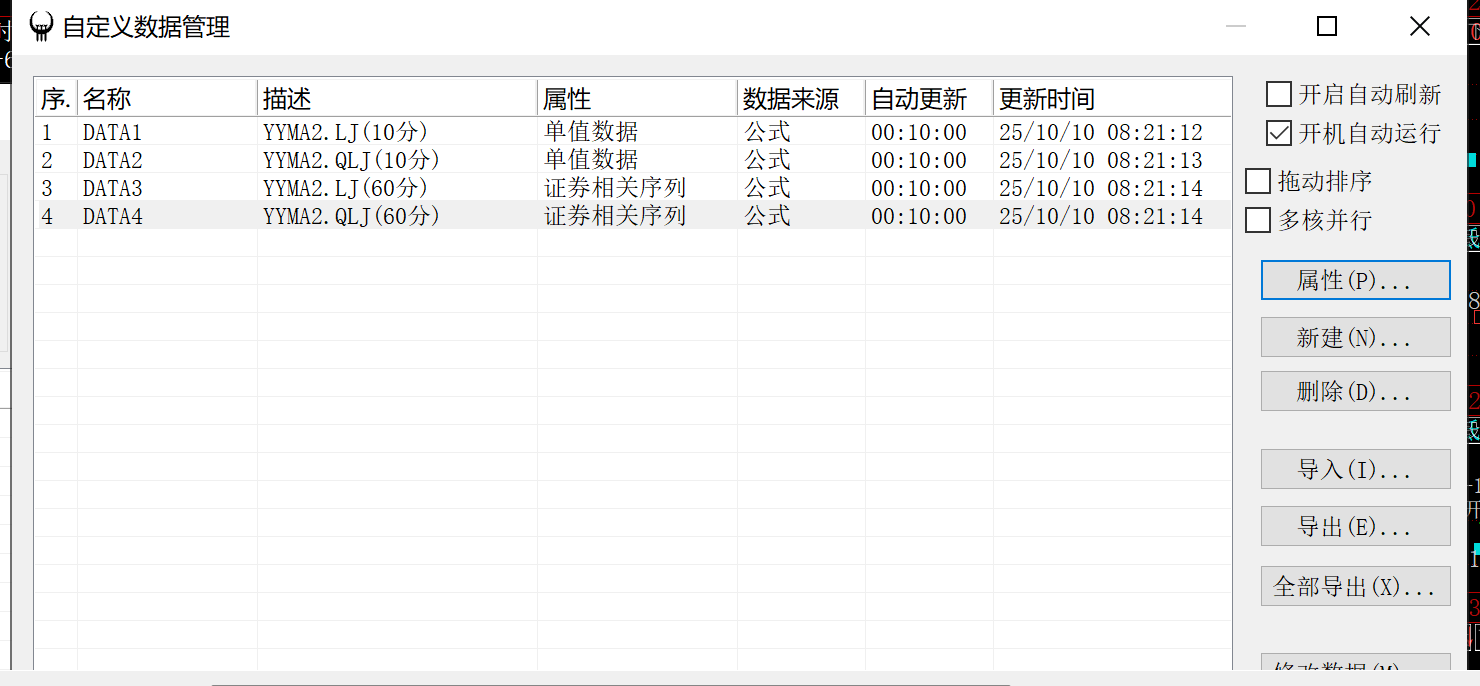
Task: Select the DATA1 row name
Action: pos(113,132)
